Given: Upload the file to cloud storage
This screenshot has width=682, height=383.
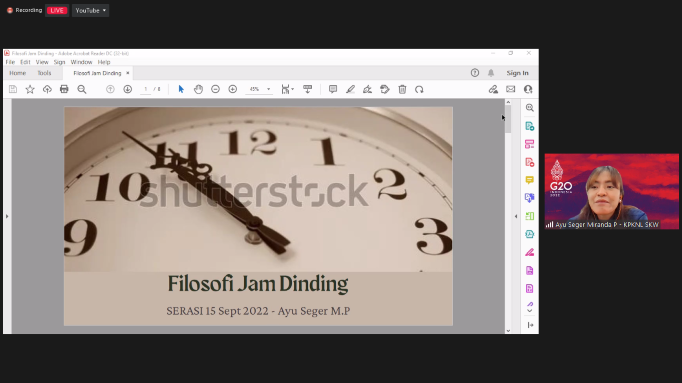Looking at the screenshot, I should (47, 89).
